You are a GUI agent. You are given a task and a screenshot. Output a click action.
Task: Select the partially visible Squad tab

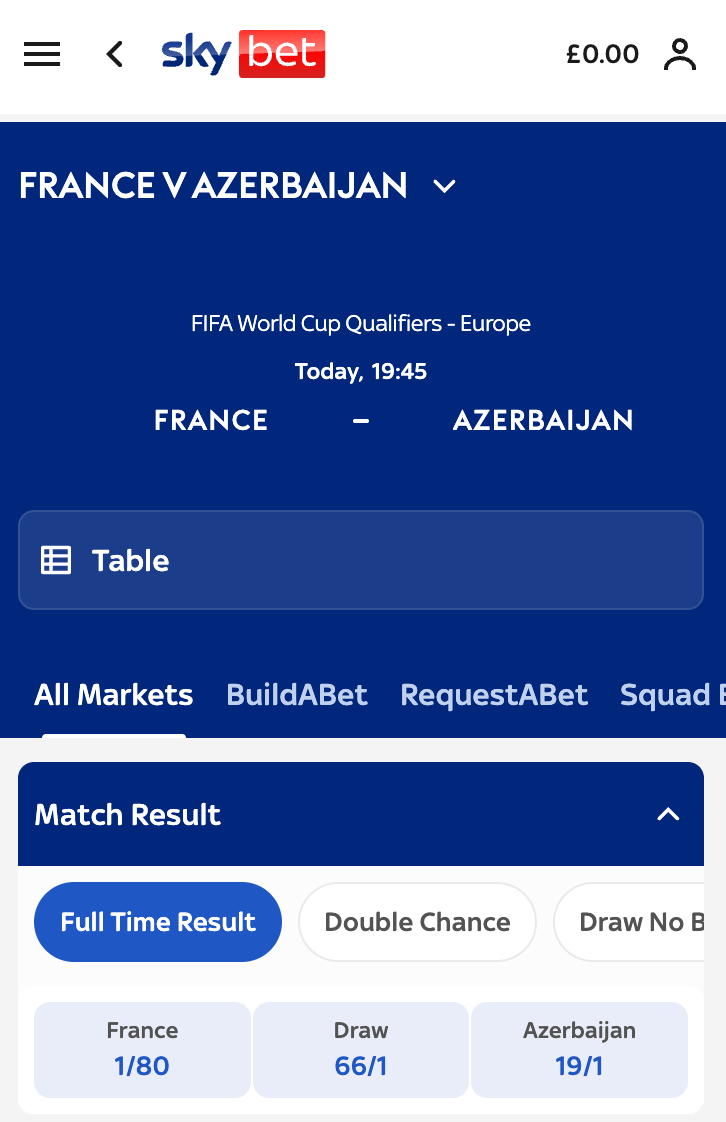pos(672,695)
